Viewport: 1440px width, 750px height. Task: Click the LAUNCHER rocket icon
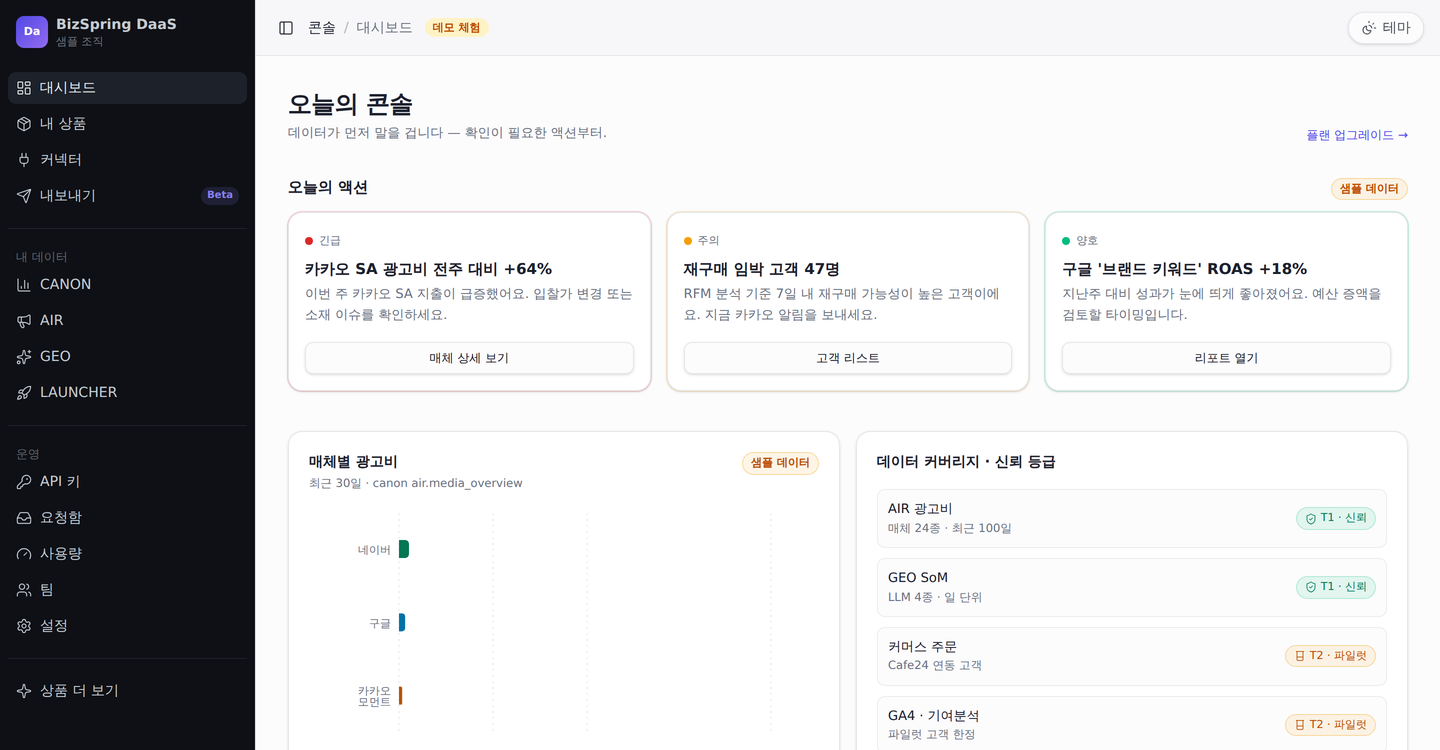click(24, 393)
